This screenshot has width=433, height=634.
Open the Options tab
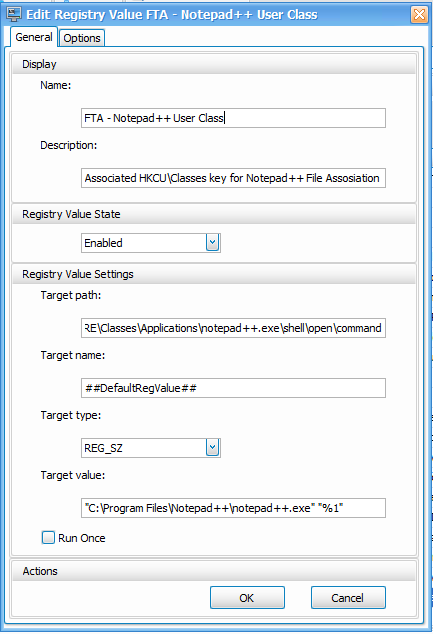82,38
